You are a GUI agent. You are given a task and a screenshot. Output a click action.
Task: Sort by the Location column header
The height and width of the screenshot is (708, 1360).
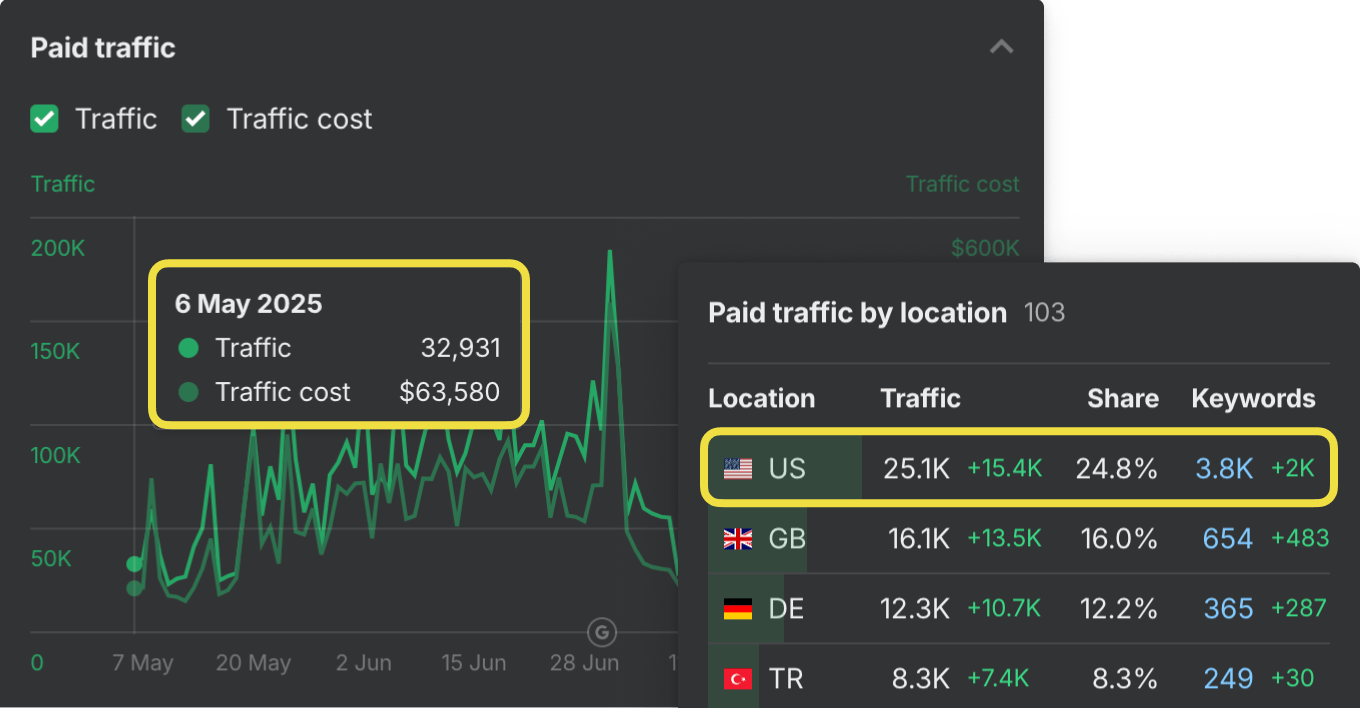tap(761, 398)
